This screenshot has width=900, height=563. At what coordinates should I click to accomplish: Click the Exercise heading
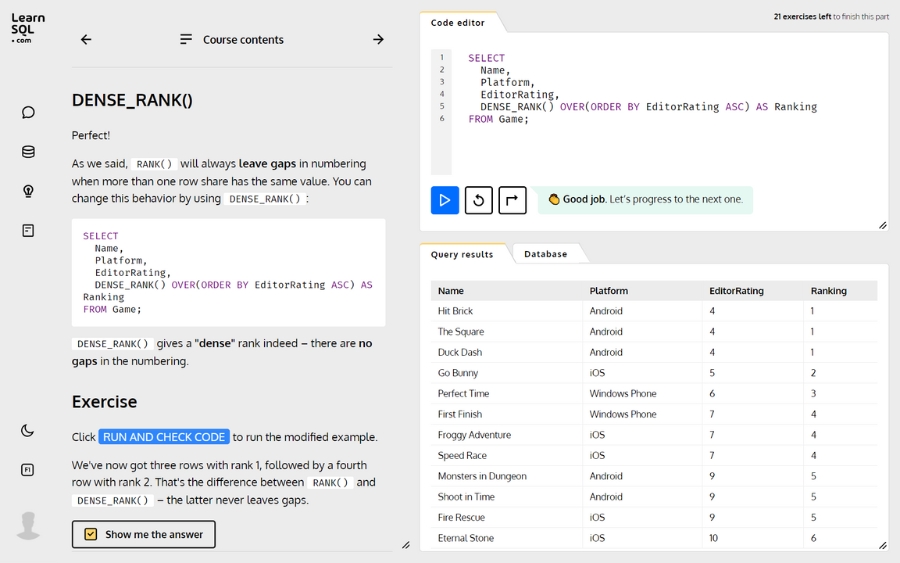coord(104,402)
